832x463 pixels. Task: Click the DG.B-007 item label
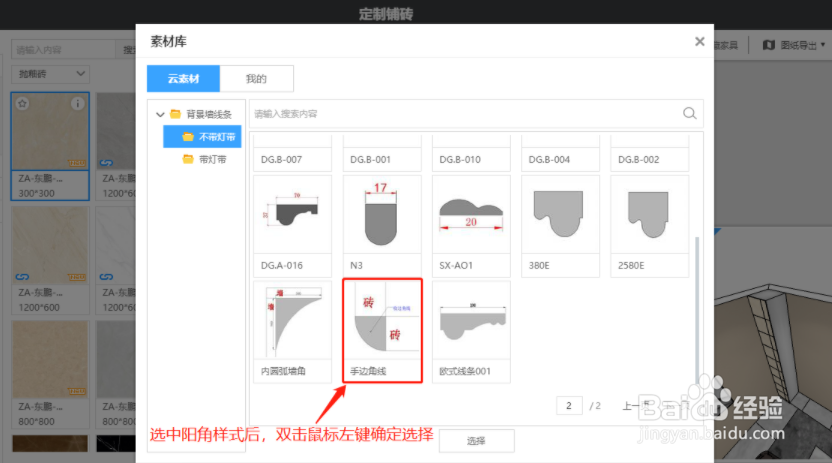pos(281,159)
